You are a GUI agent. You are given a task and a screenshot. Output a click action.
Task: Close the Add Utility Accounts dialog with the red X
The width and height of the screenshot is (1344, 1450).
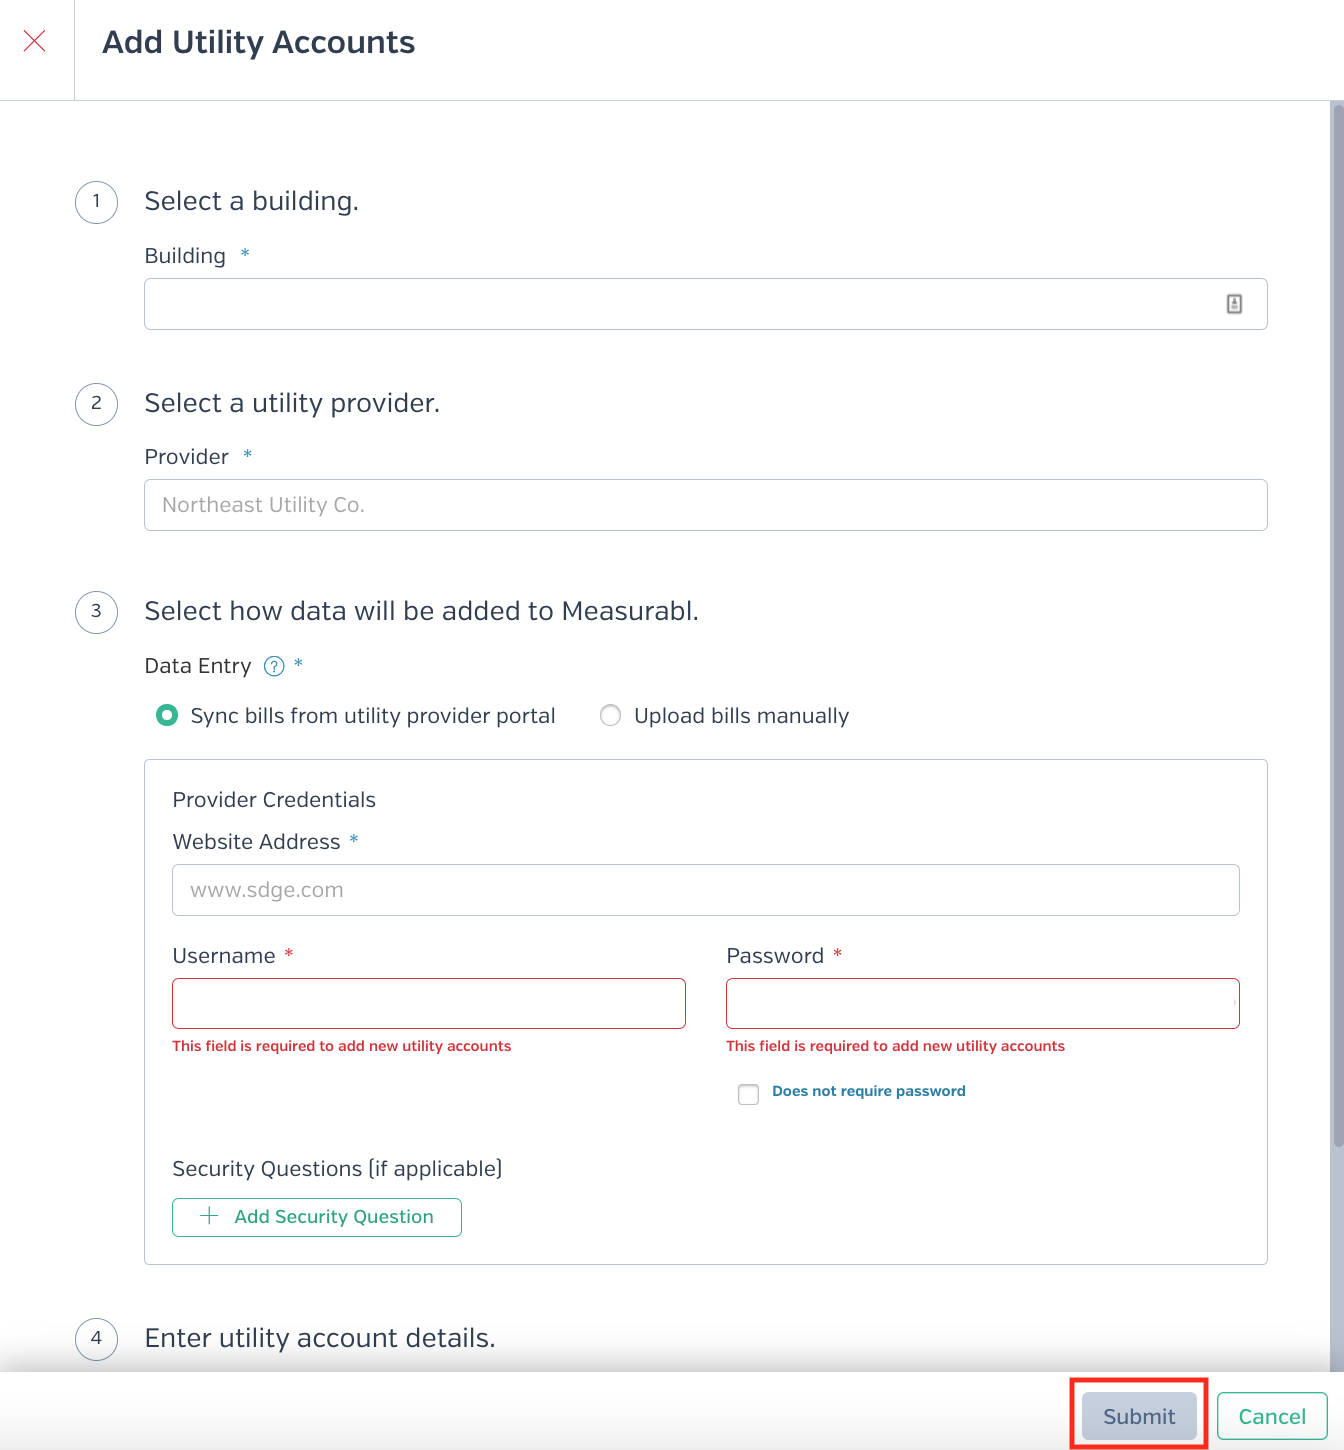(35, 41)
